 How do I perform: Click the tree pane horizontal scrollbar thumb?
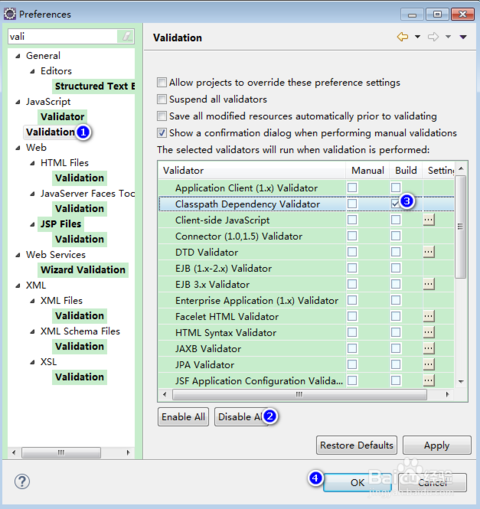[x=61, y=452]
